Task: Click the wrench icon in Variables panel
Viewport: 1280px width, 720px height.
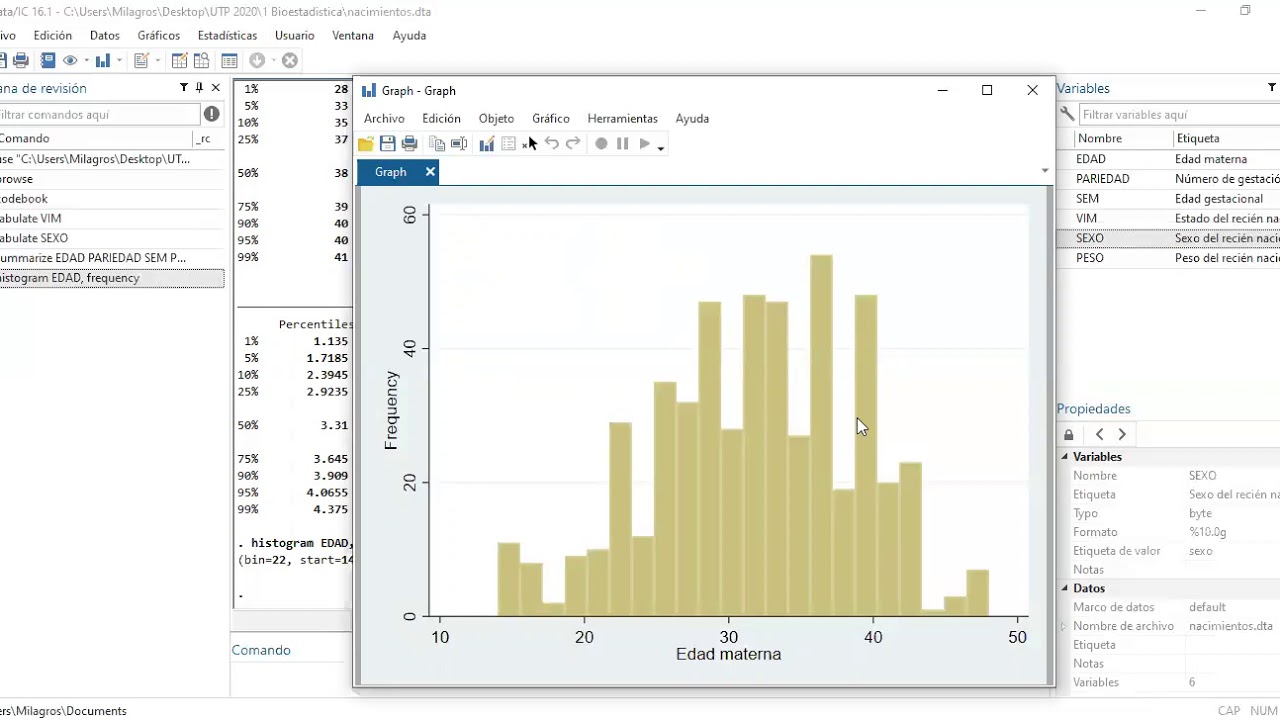Action: 1067,114
